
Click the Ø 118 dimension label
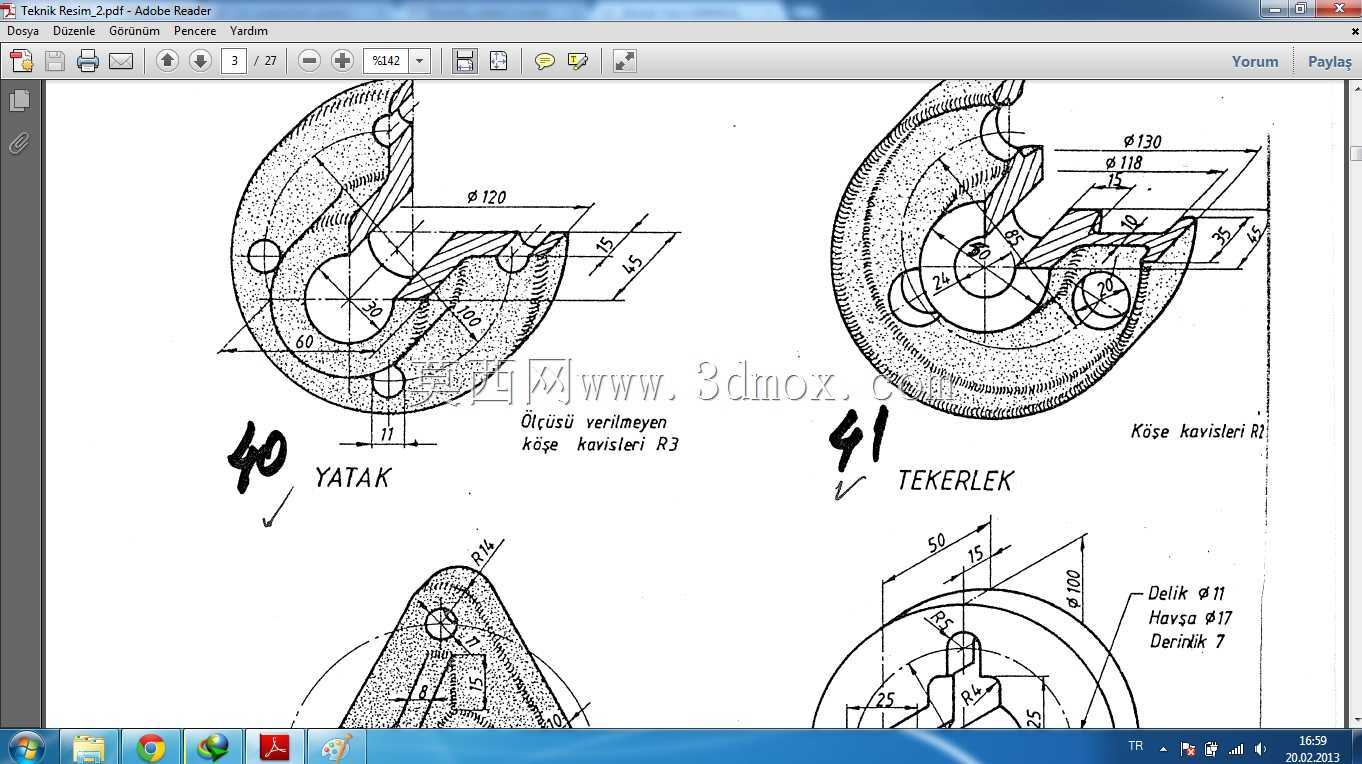1124,162
